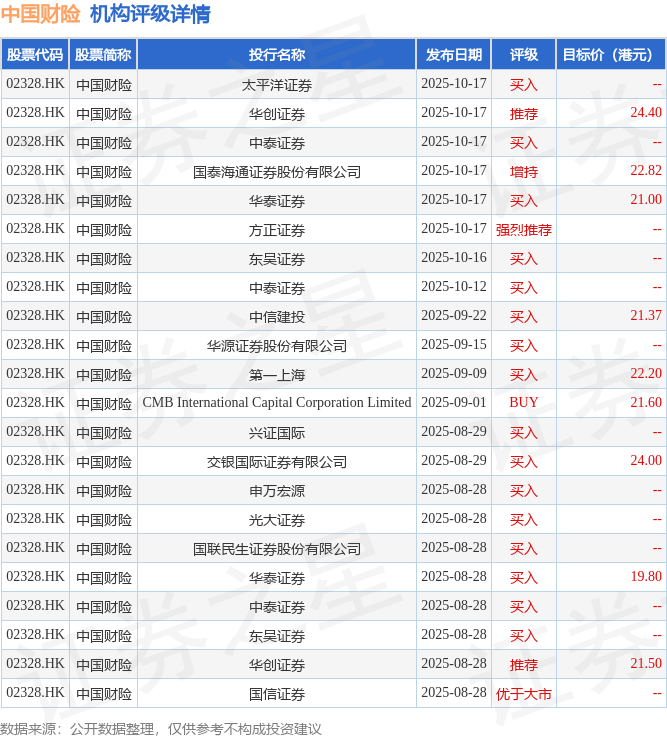Image resolution: width=667 pixels, height=738 pixels.
Task: Click the BUY rating
Action: 523,402
